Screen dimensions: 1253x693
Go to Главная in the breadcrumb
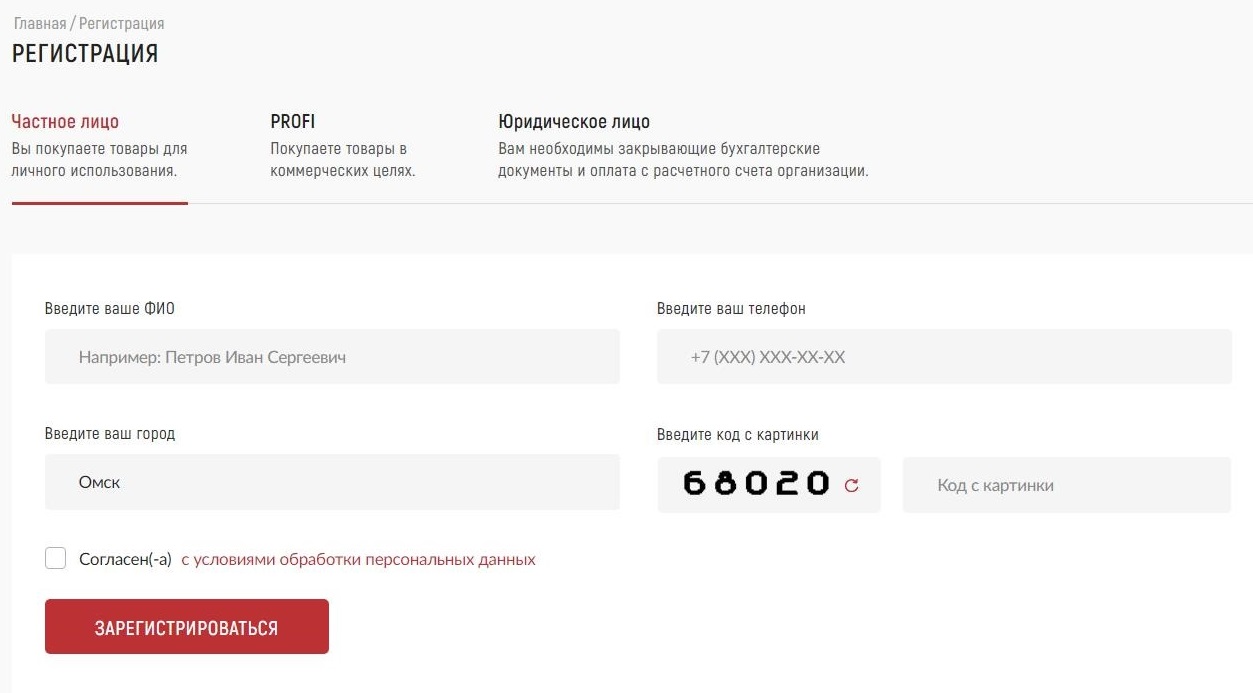pyautogui.click(x=39, y=23)
